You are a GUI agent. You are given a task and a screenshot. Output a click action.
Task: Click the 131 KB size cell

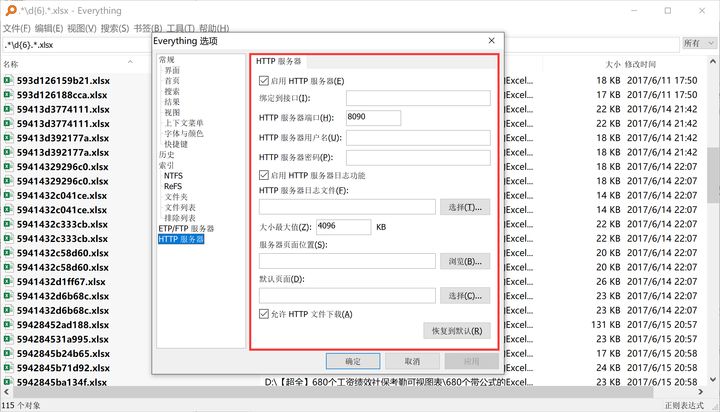coord(606,325)
